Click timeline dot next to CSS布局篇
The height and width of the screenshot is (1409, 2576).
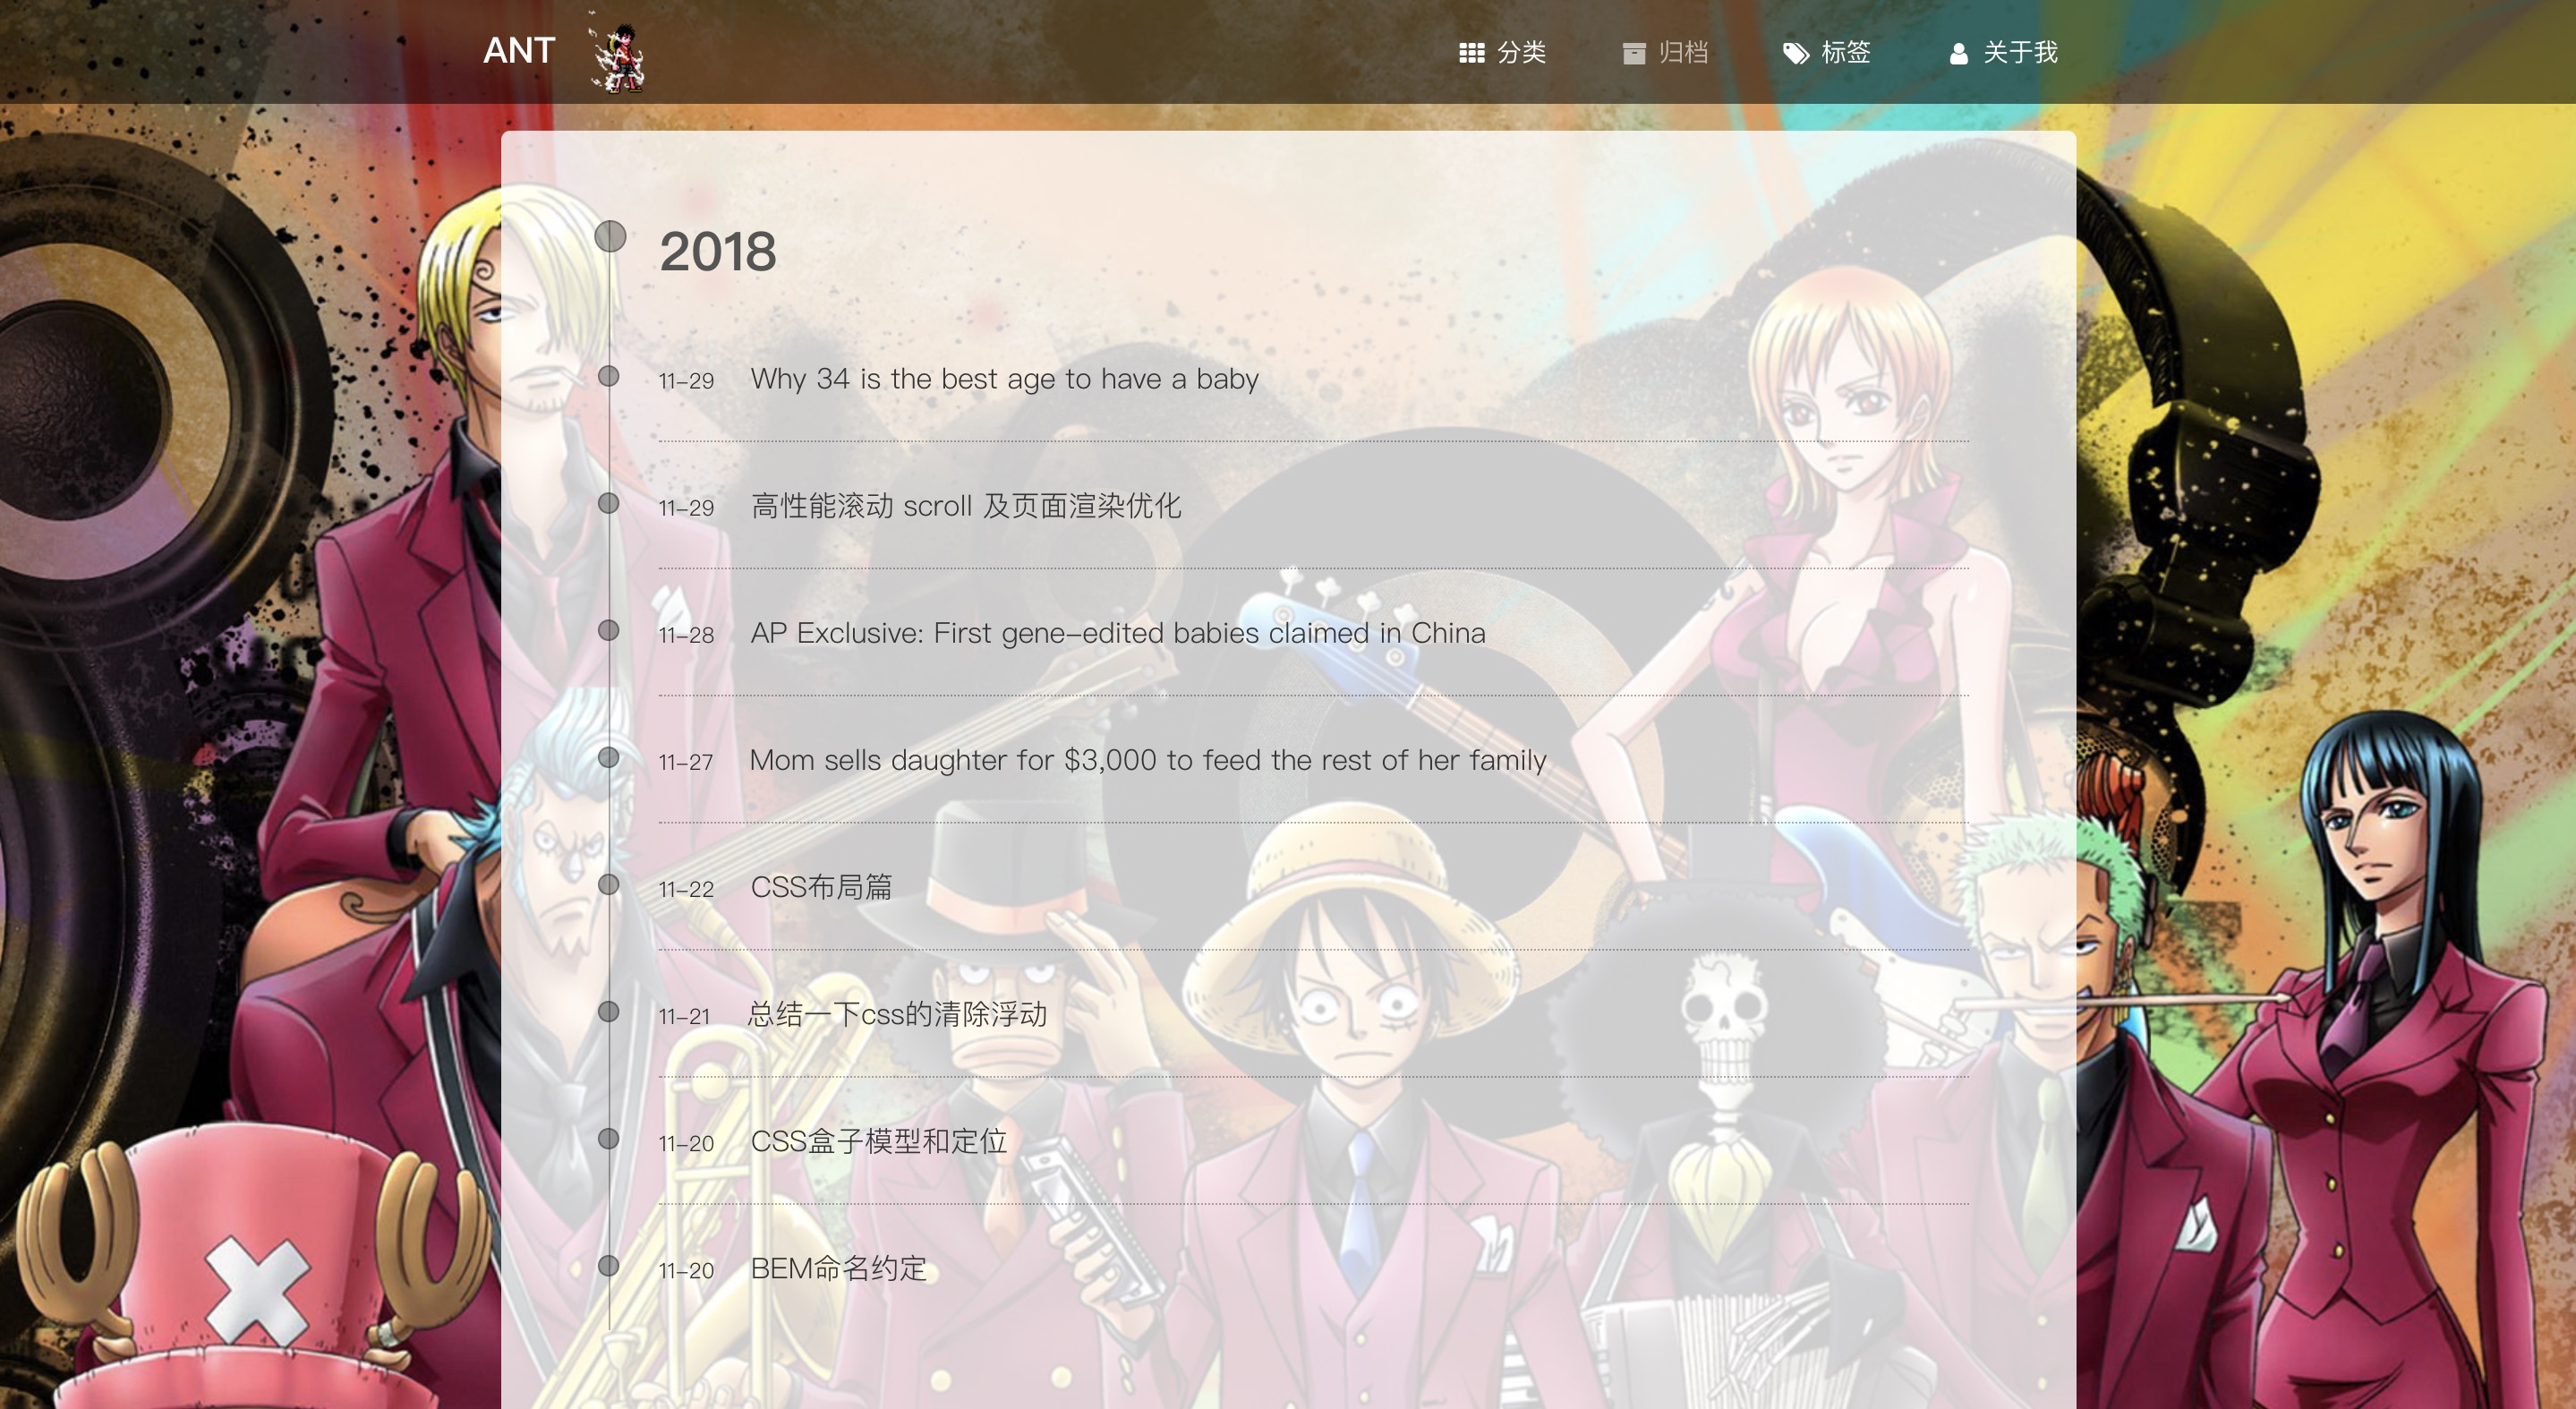click(x=608, y=884)
